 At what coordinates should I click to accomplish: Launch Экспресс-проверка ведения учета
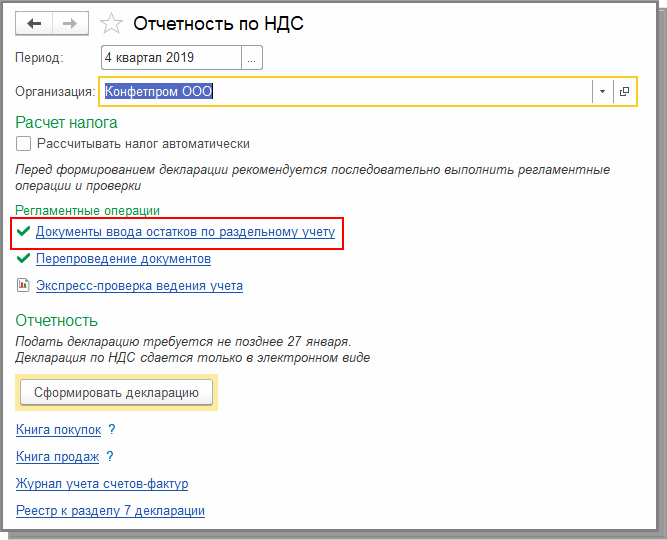click(x=139, y=286)
